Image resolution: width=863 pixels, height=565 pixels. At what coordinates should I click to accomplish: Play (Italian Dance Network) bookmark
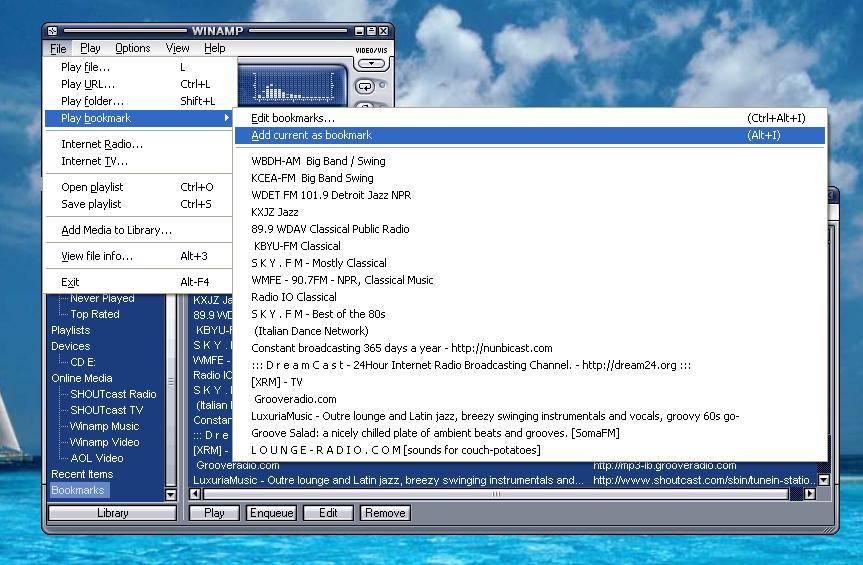pos(529,331)
